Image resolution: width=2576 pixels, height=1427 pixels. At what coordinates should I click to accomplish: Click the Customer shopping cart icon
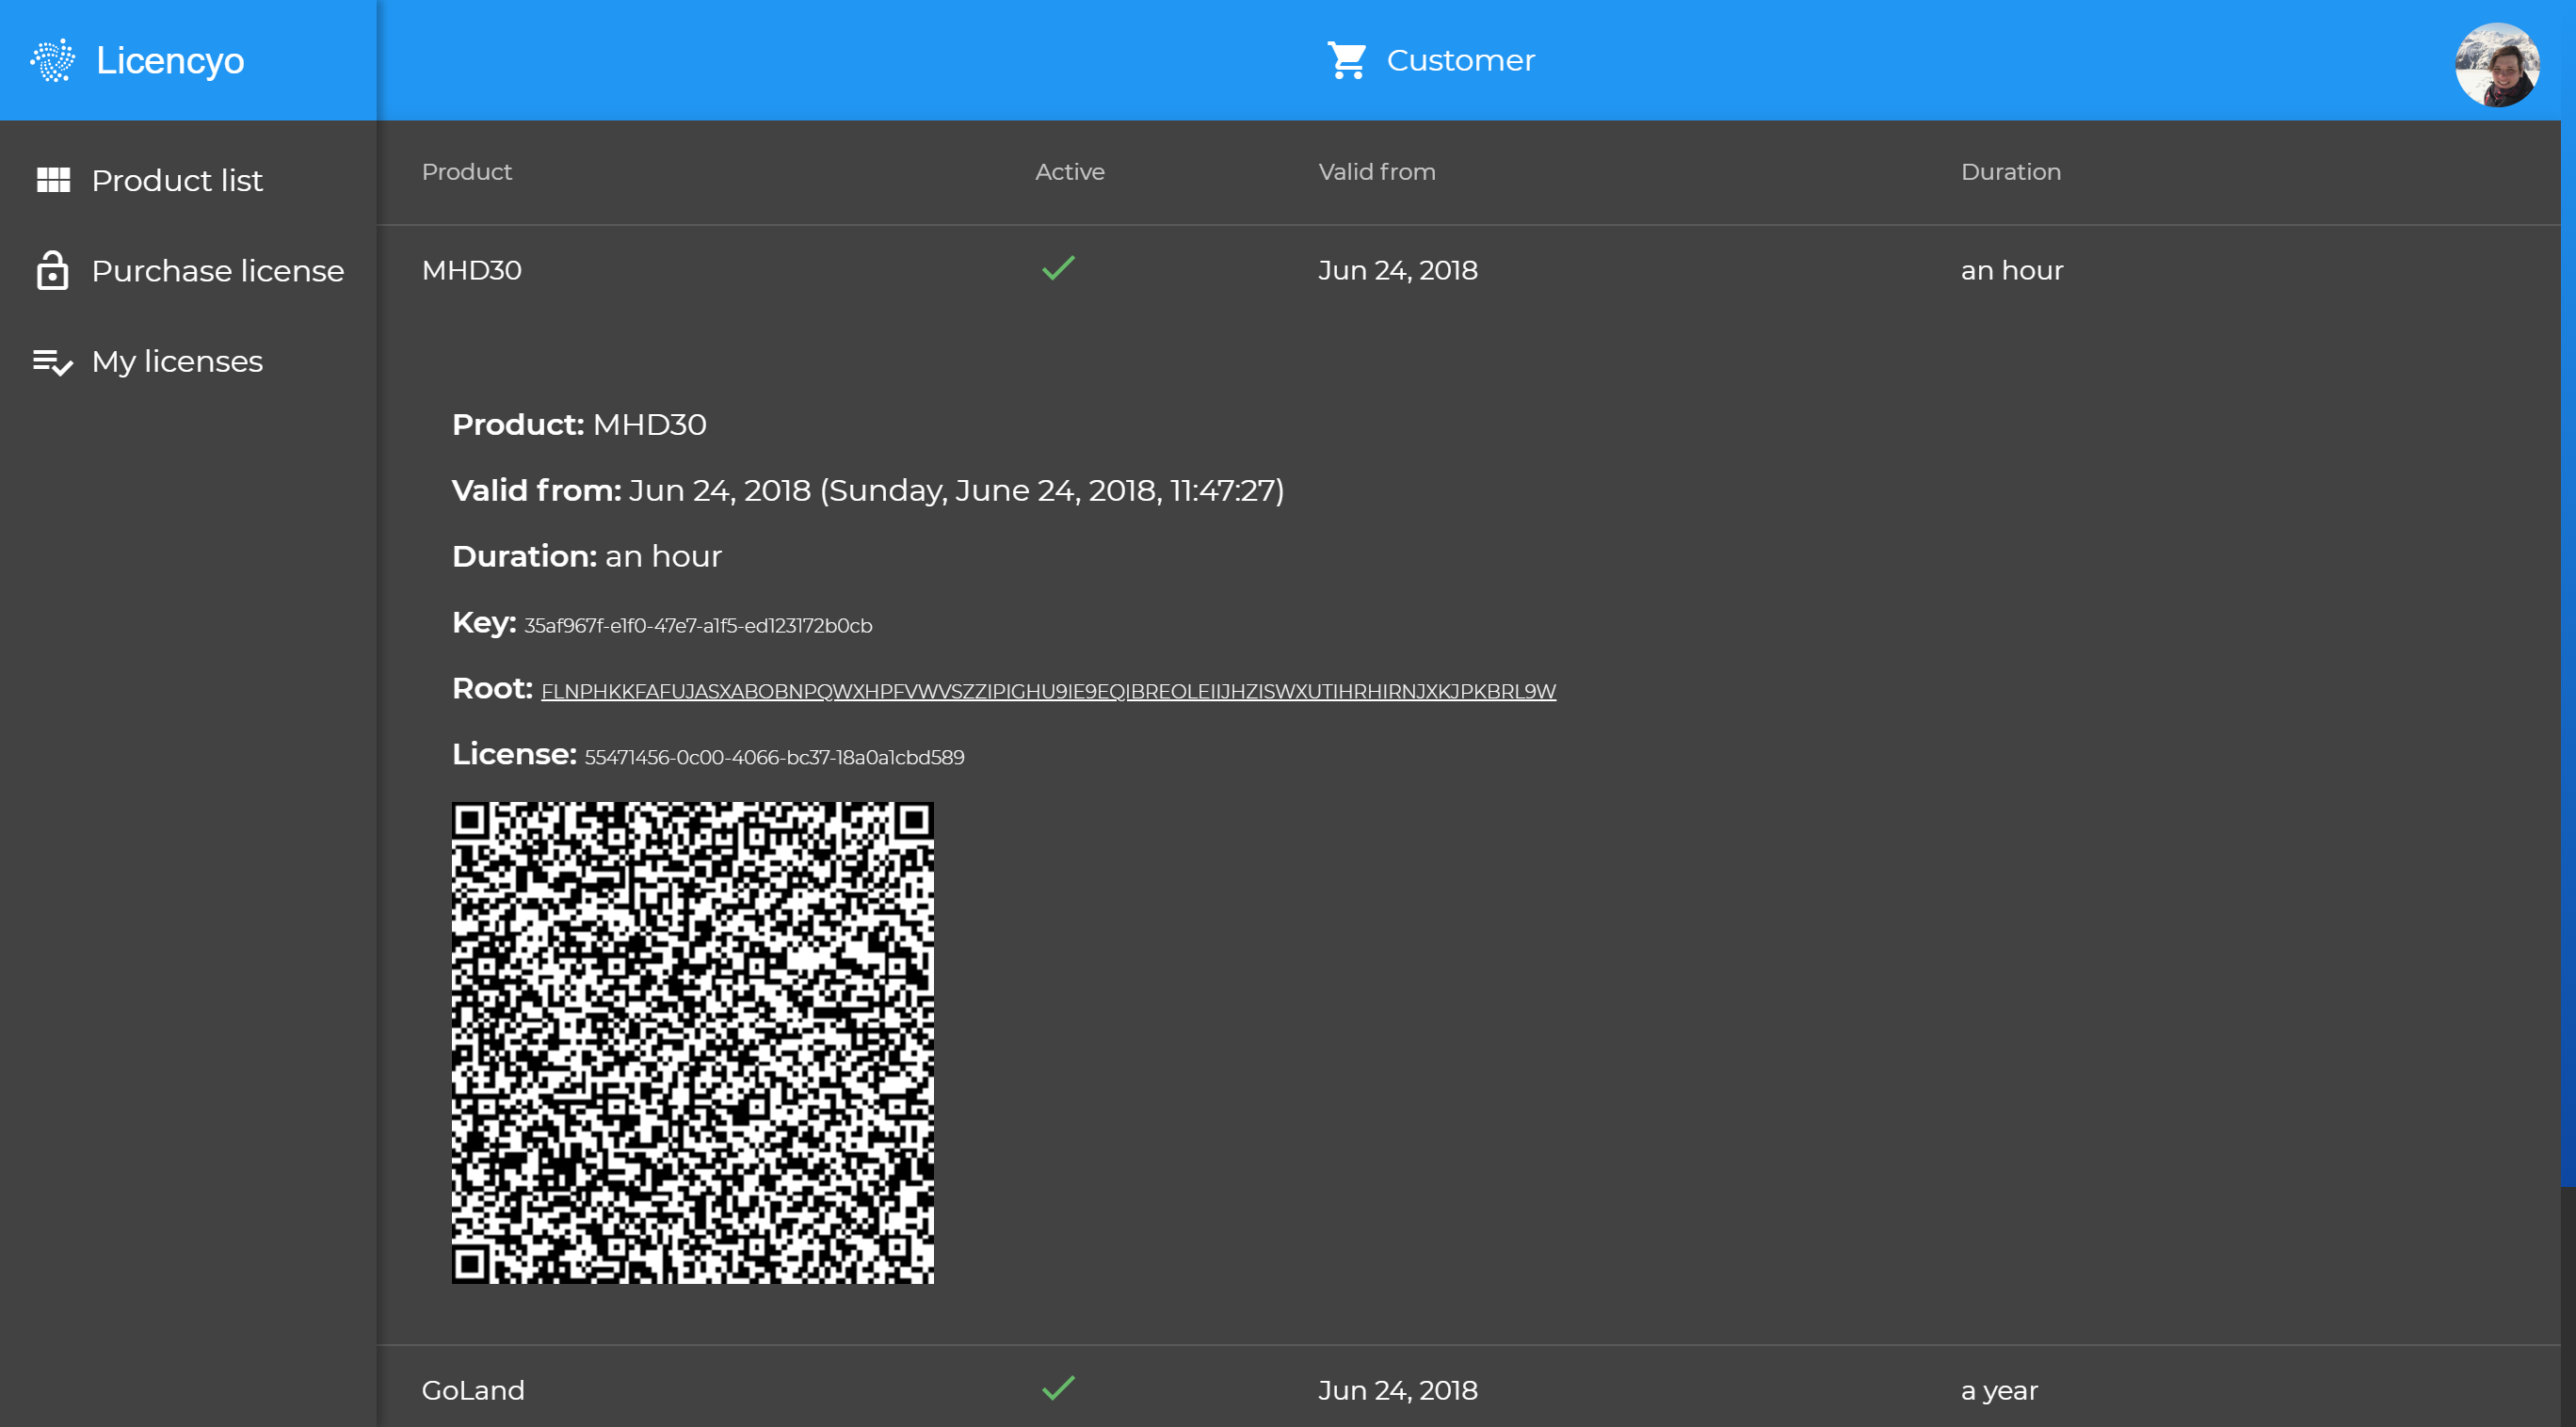[x=1346, y=60]
